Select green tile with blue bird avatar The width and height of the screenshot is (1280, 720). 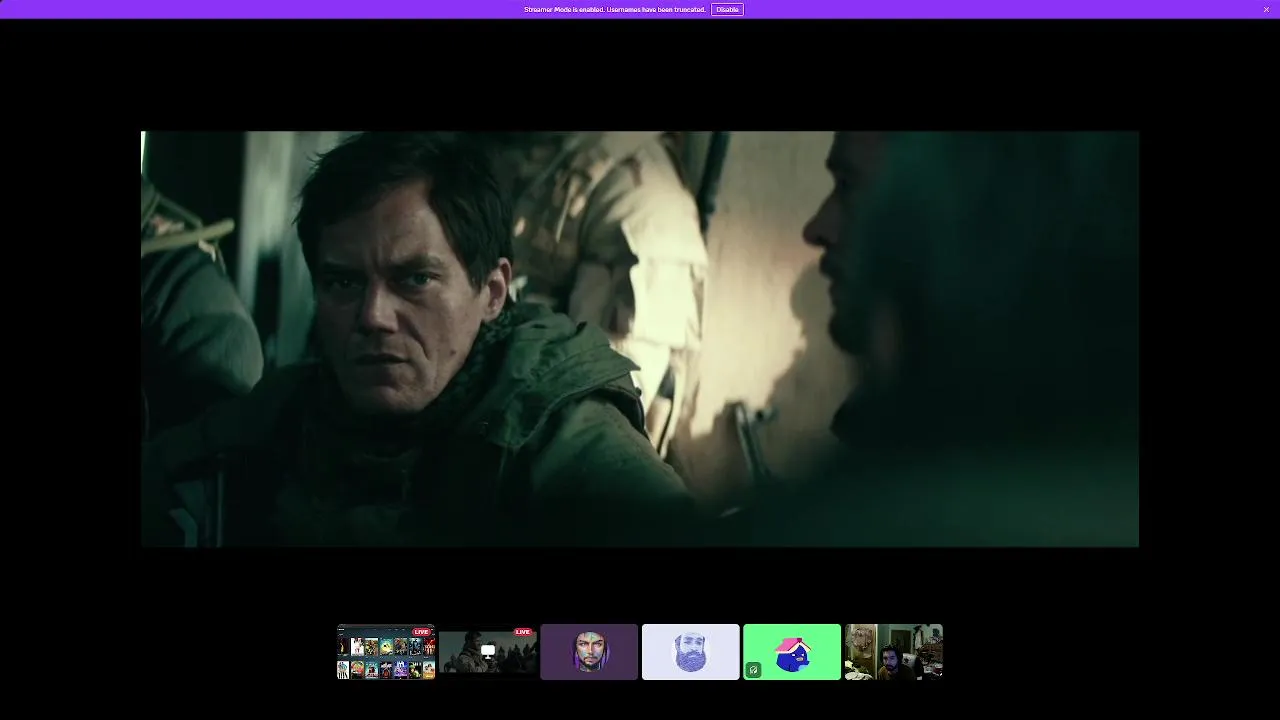point(792,652)
